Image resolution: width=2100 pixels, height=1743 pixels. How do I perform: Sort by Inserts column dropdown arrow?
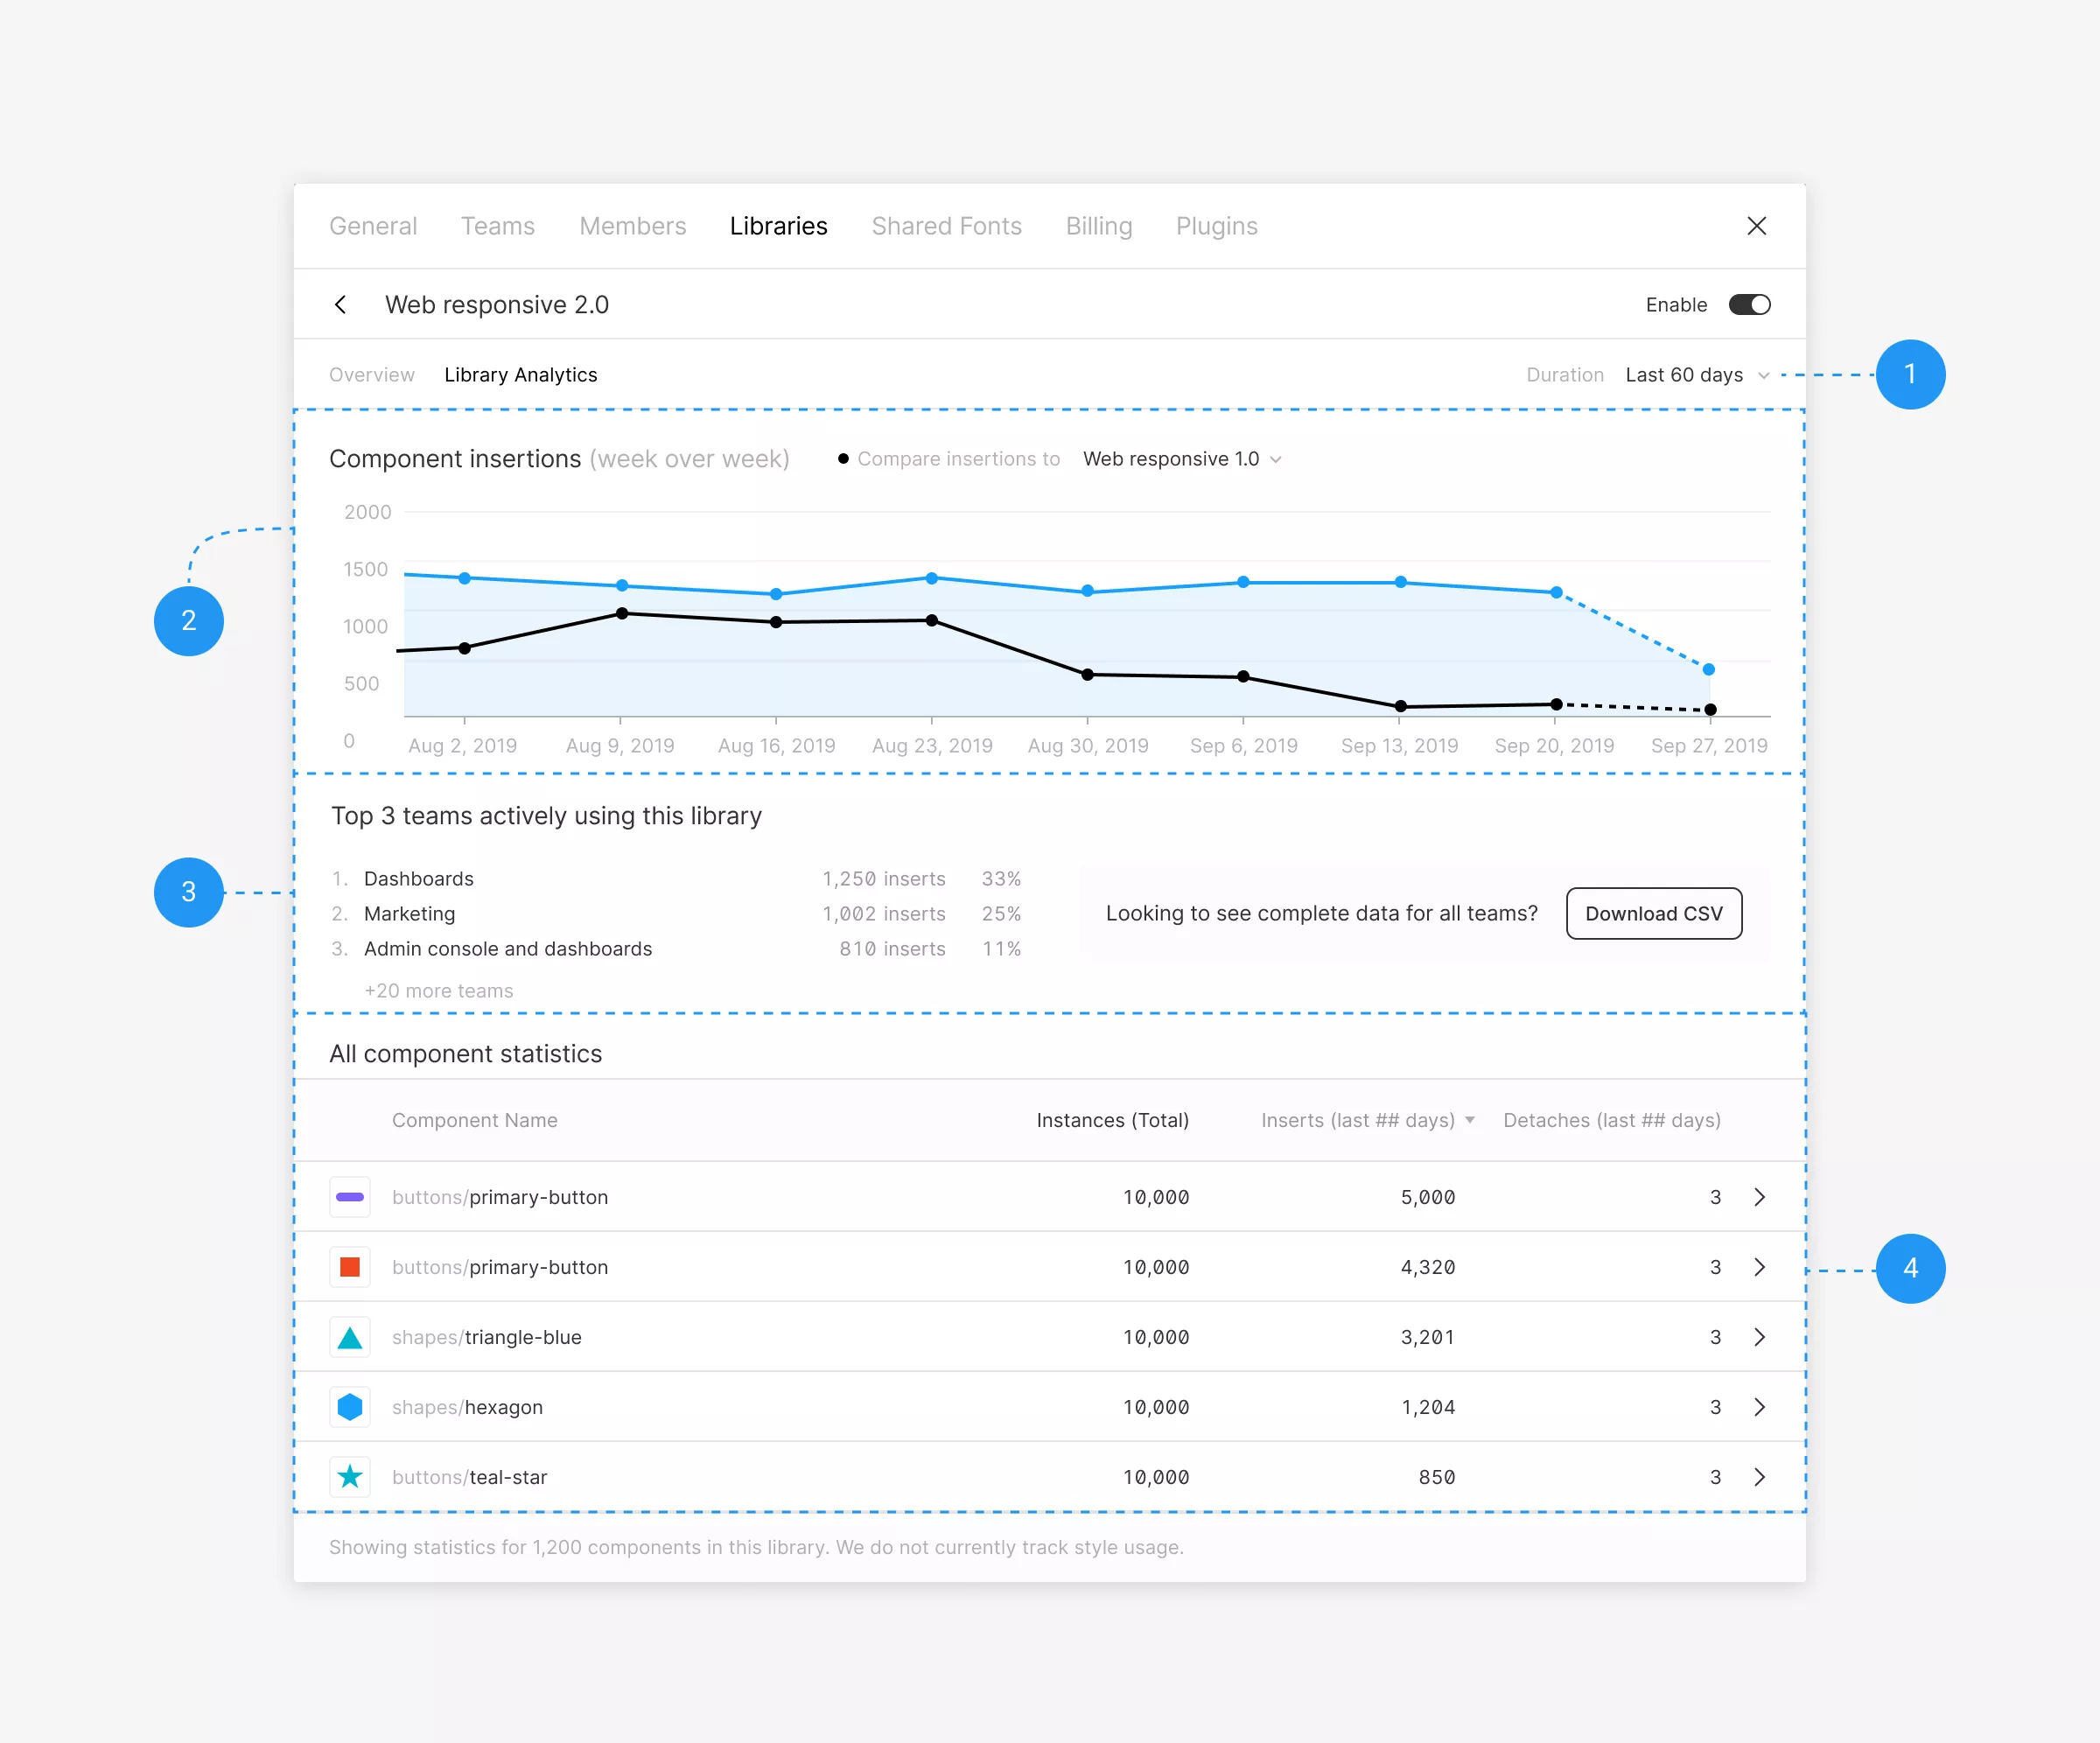(x=1469, y=1120)
